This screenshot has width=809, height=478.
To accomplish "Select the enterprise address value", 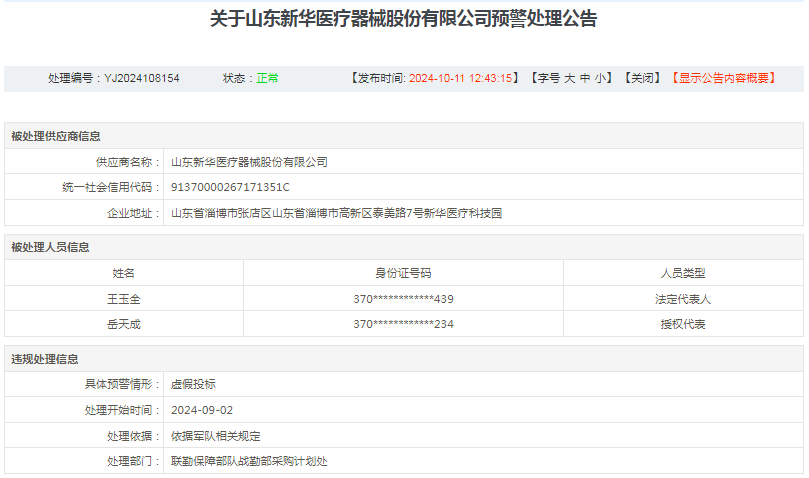I will [x=336, y=213].
